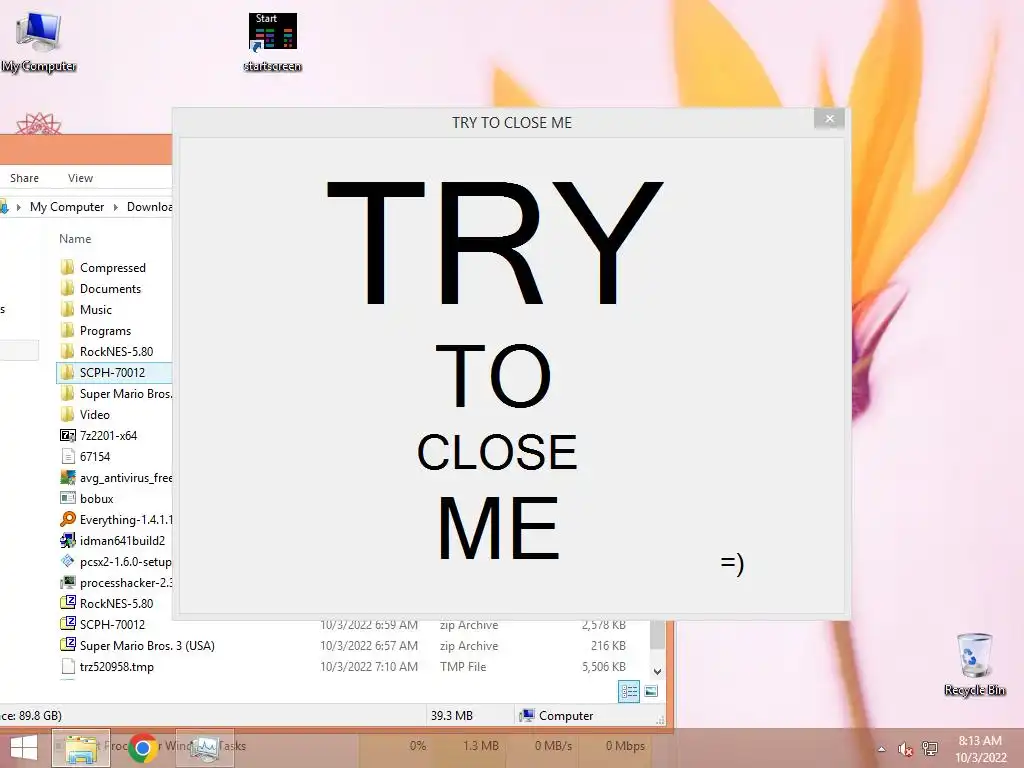Select the Documents folder icon

tap(67, 288)
